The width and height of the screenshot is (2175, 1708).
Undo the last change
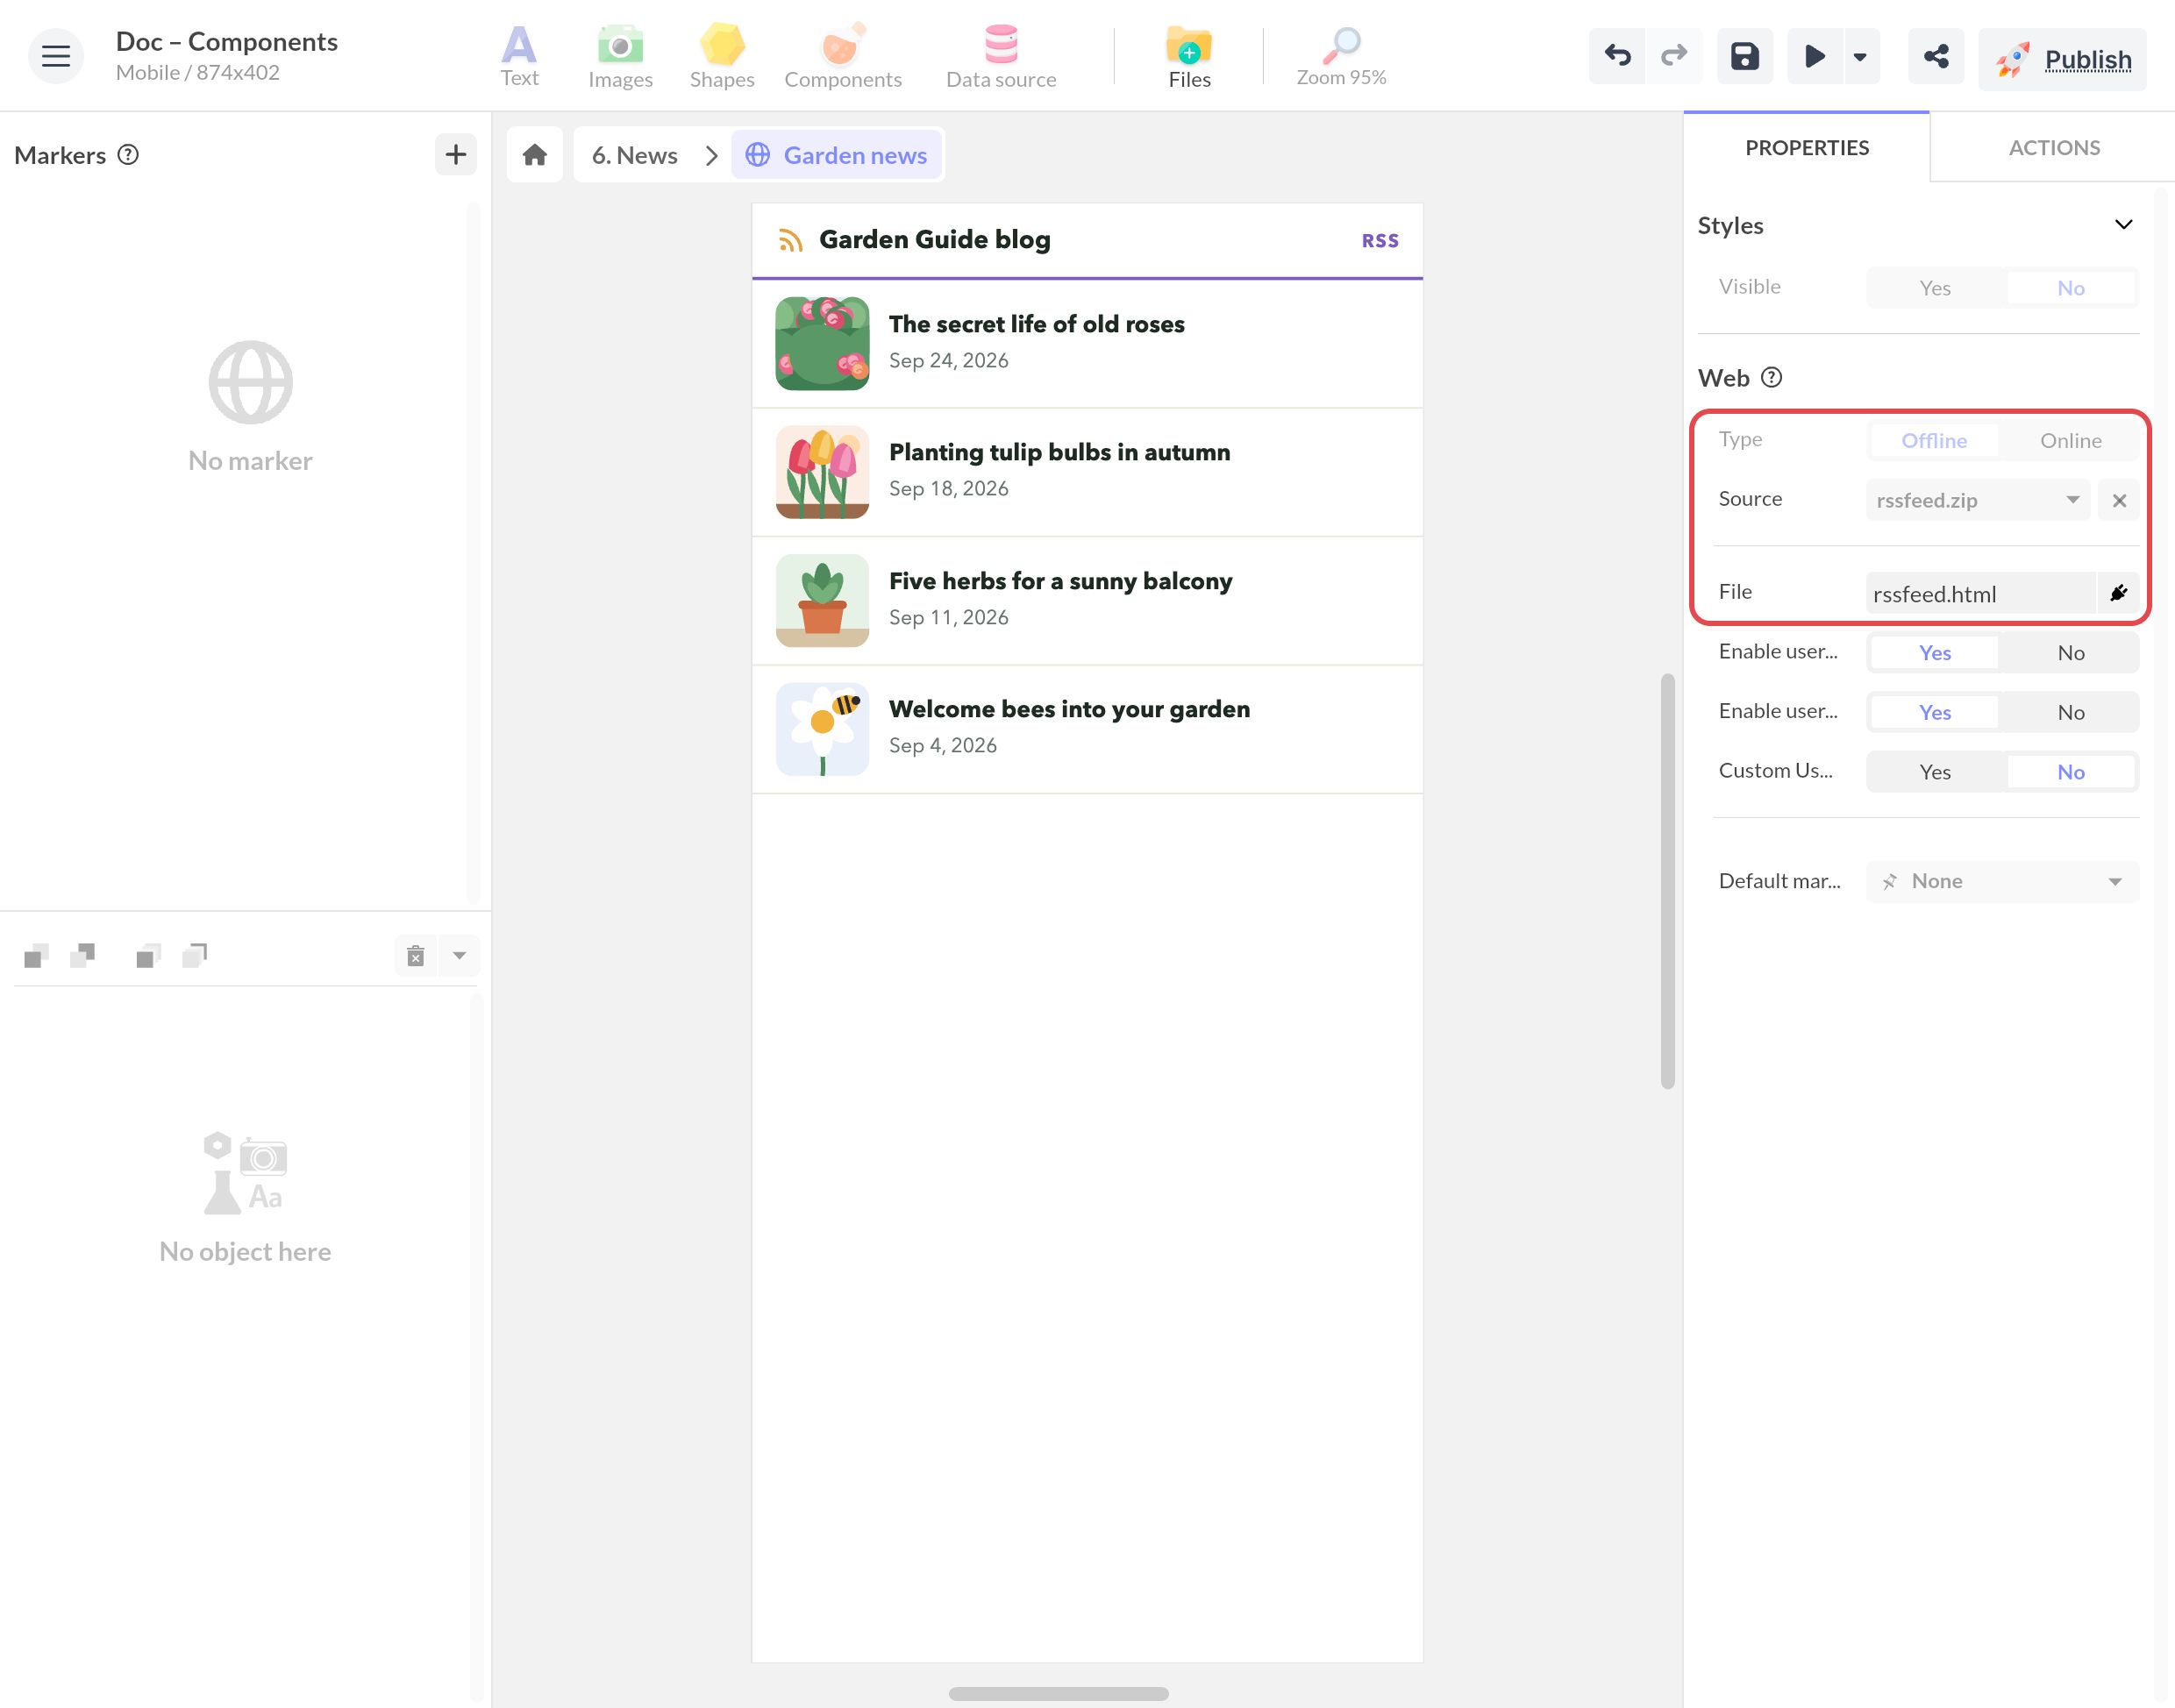(1617, 56)
